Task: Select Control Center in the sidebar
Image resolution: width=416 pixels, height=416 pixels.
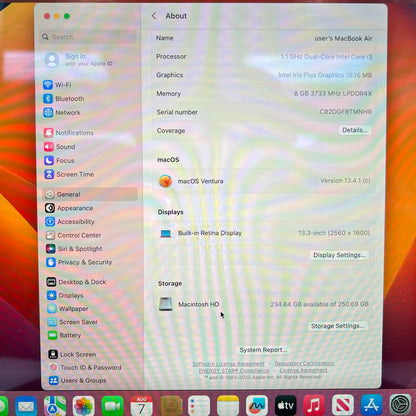Action: pos(73,235)
